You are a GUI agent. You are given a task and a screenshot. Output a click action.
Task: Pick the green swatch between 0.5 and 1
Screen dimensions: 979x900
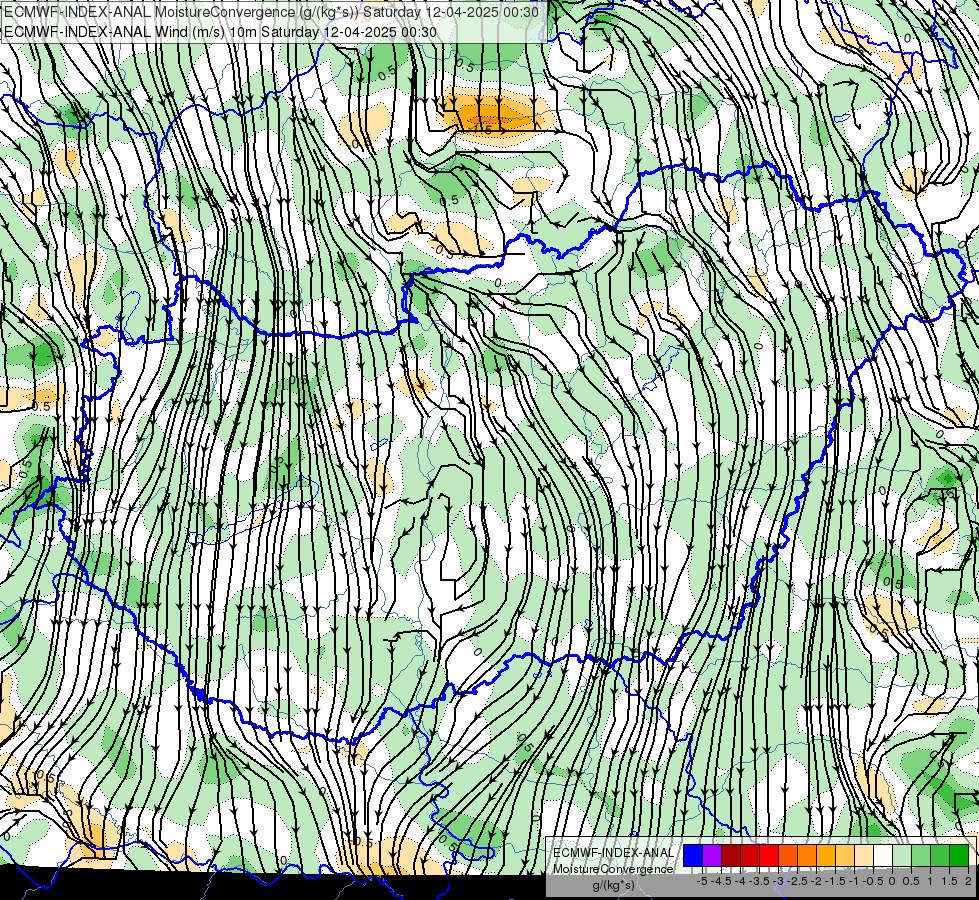point(920,856)
